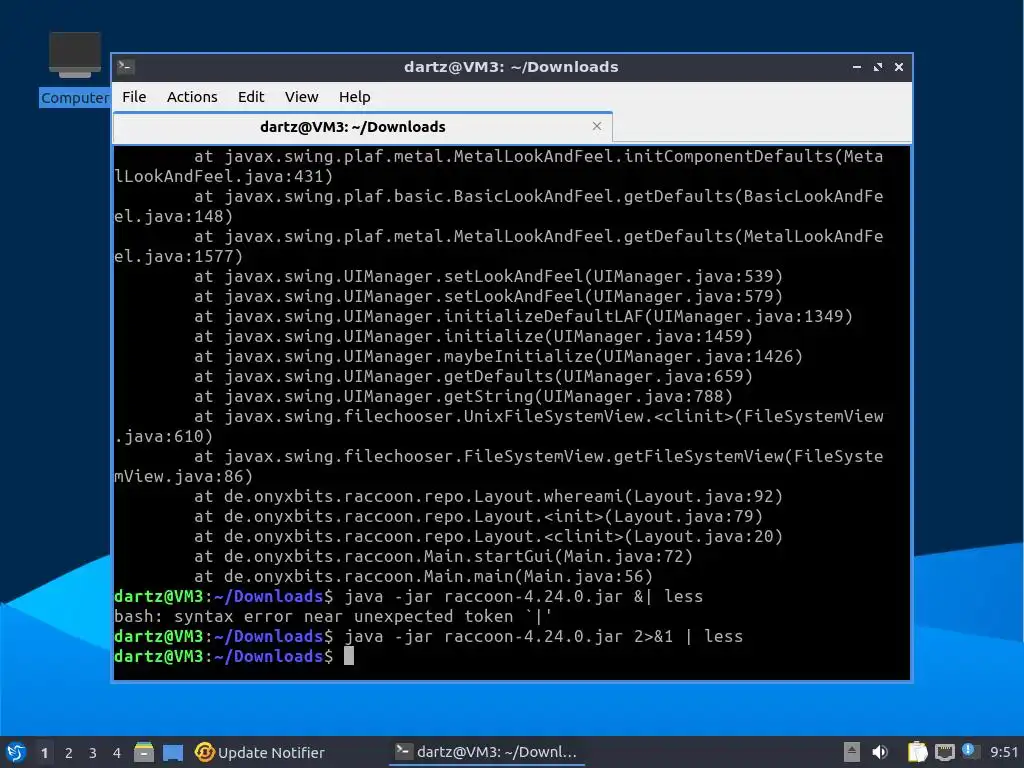Image resolution: width=1024 pixels, height=768 pixels.
Task: Click the text 'de.onyxbits.raccoon.Main.main(Main.java:56)'
Action: coord(438,577)
